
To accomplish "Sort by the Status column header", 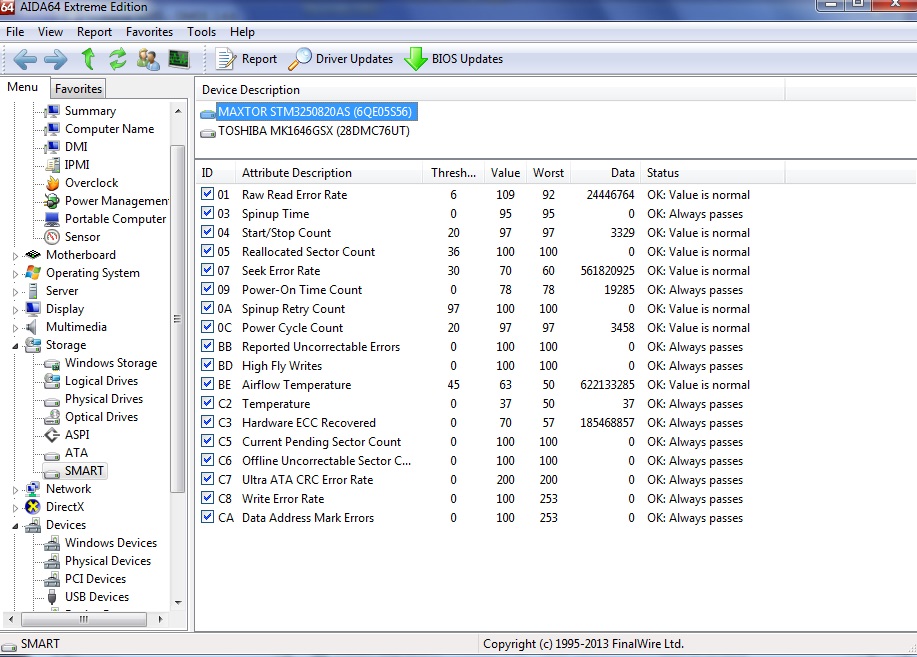I will (x=712, y=173).
